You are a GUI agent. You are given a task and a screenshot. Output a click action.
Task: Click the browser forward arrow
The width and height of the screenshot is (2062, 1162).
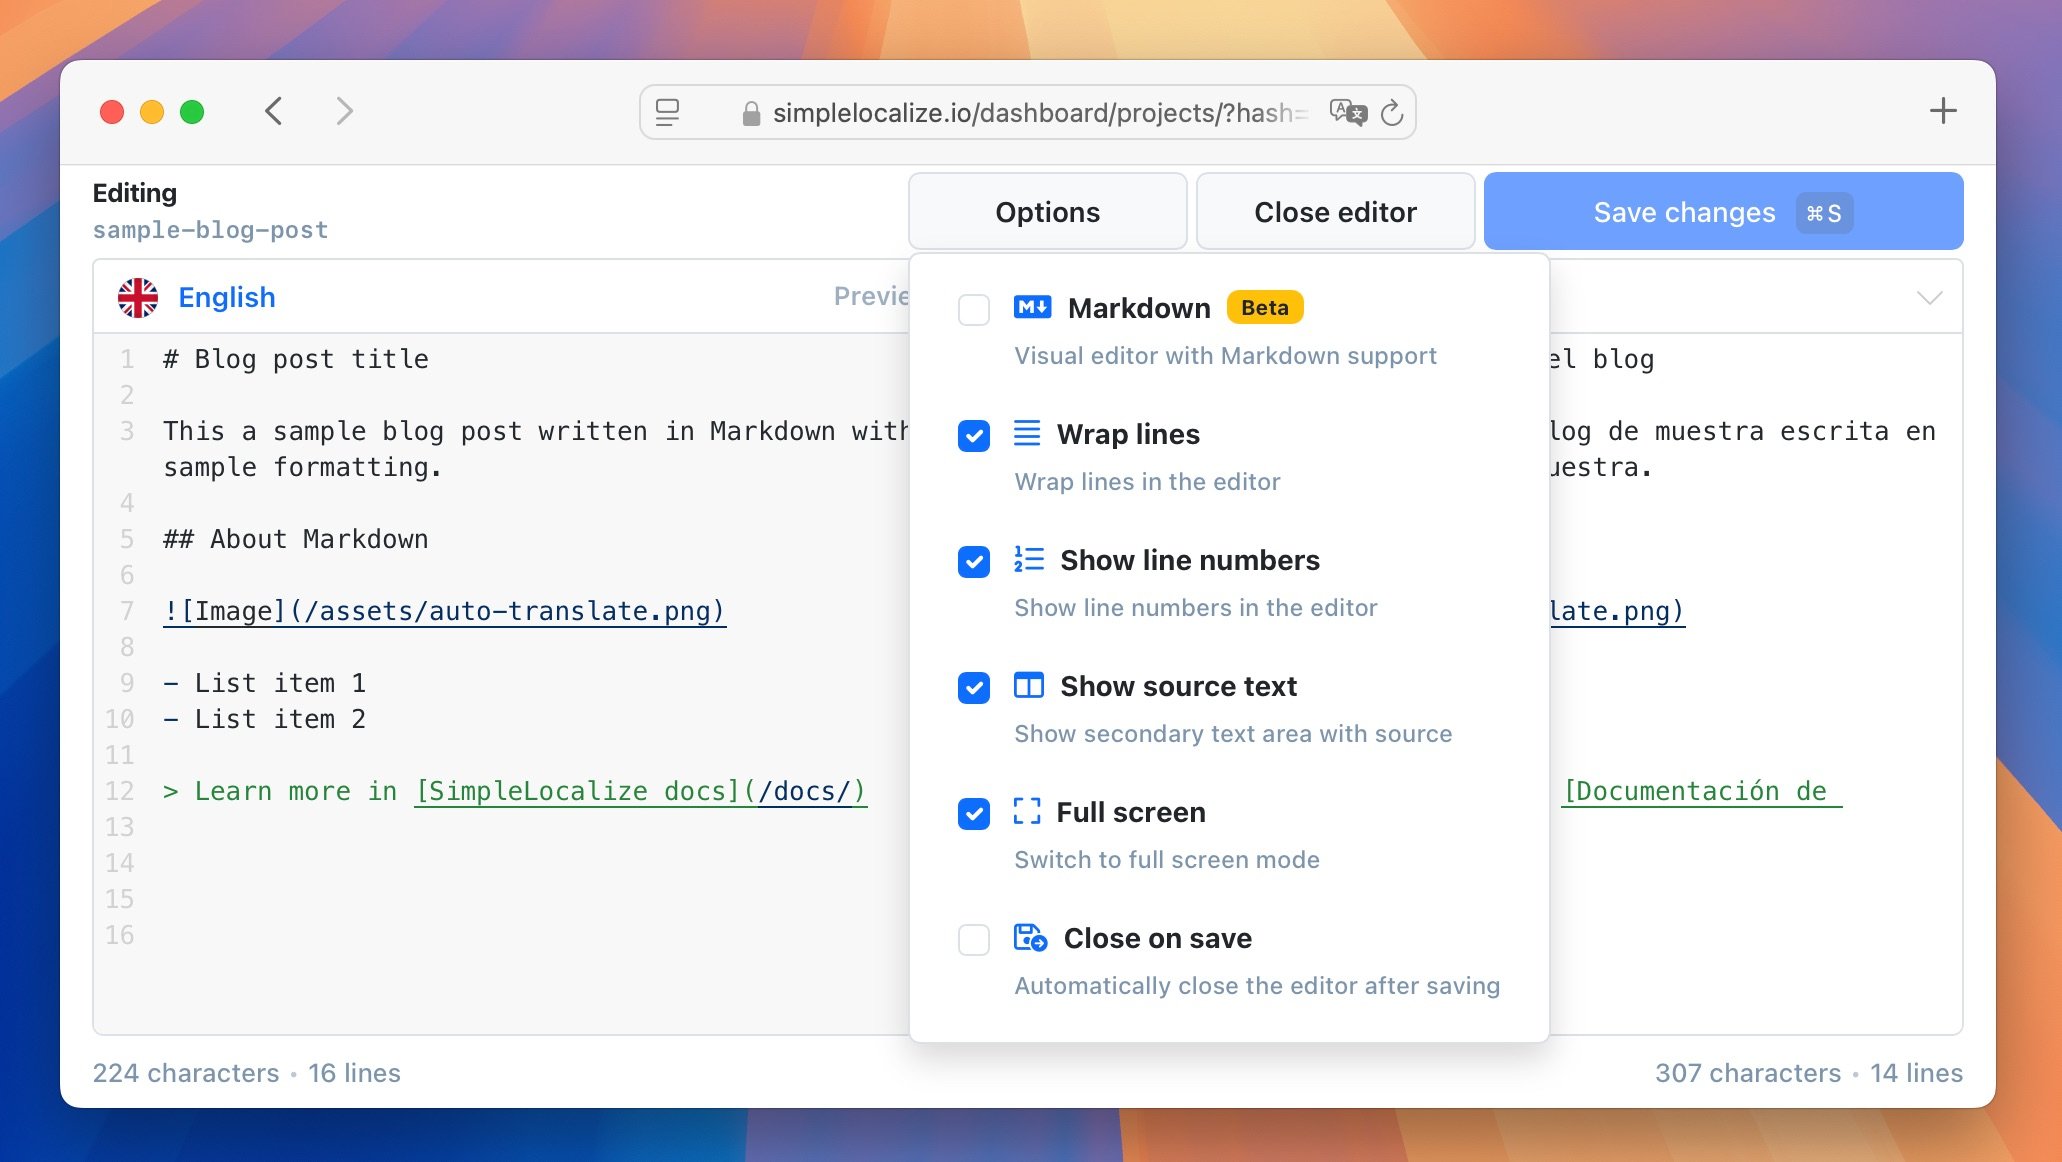pyautogui.click(x=345, y=111)
